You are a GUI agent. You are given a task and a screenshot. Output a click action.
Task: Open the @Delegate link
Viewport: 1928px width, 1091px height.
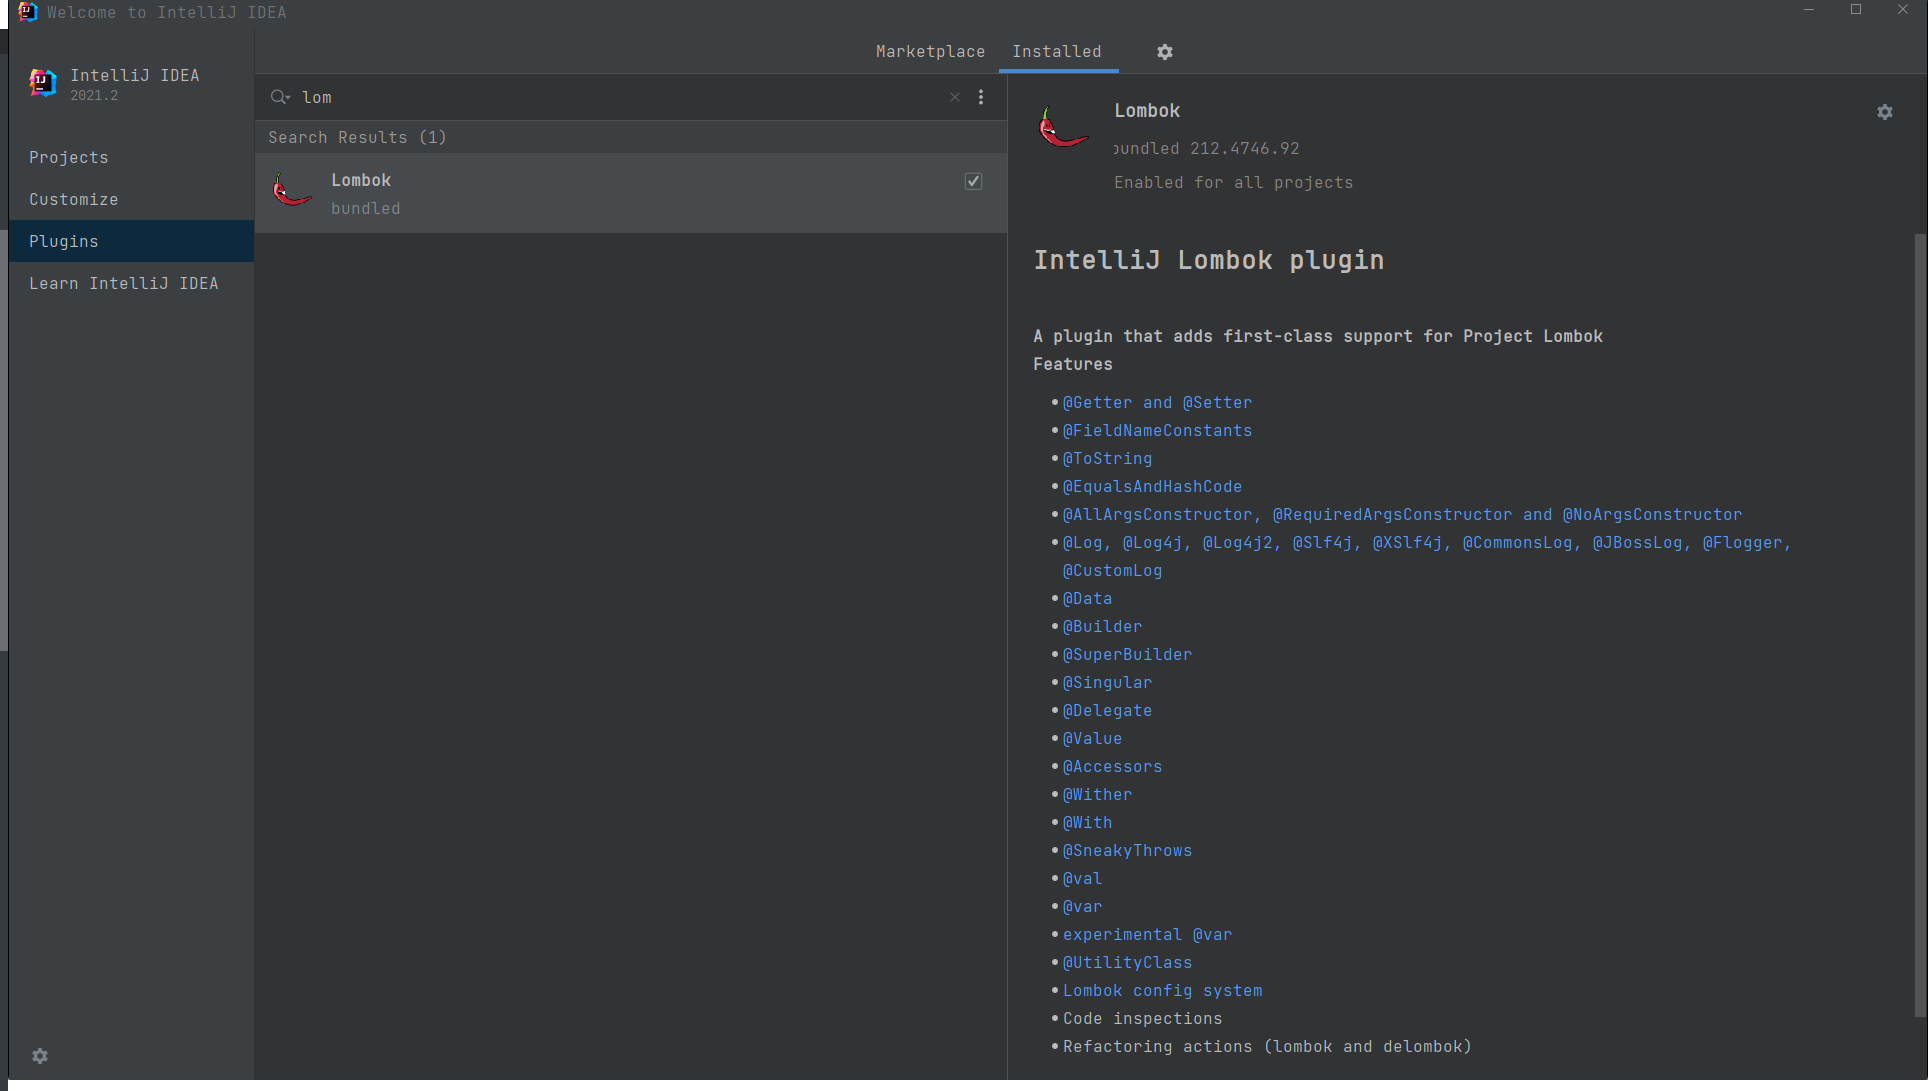click(1107, 710)
